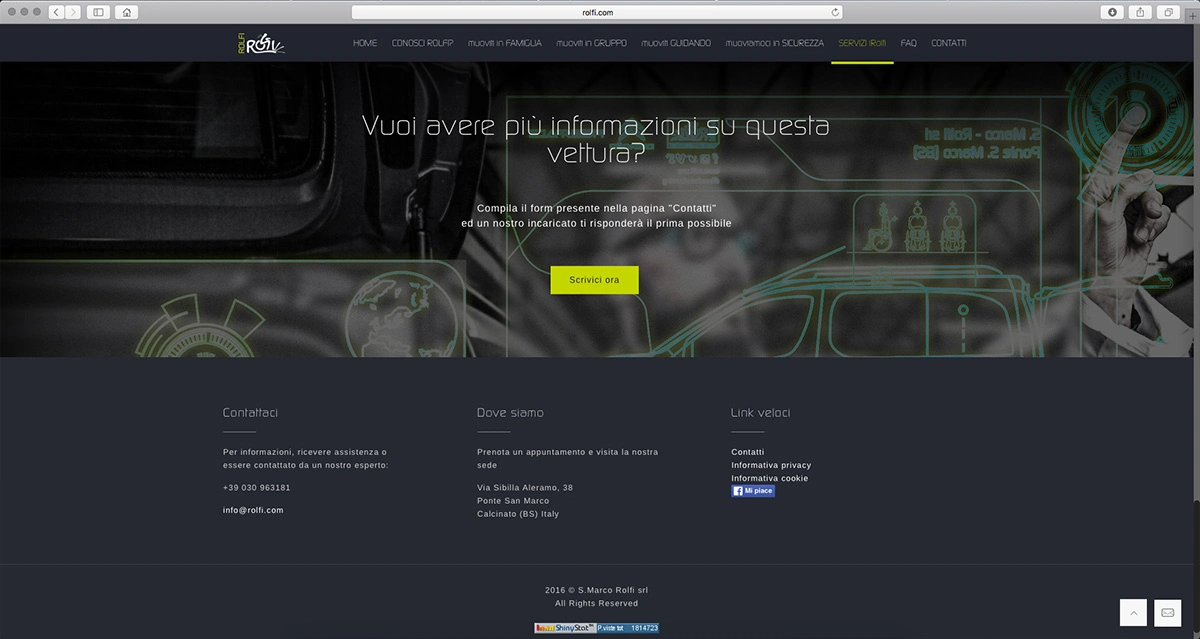Click the Safari share icon
Viewport: 1200px width, 639px height.
(x=1140, y=12)
